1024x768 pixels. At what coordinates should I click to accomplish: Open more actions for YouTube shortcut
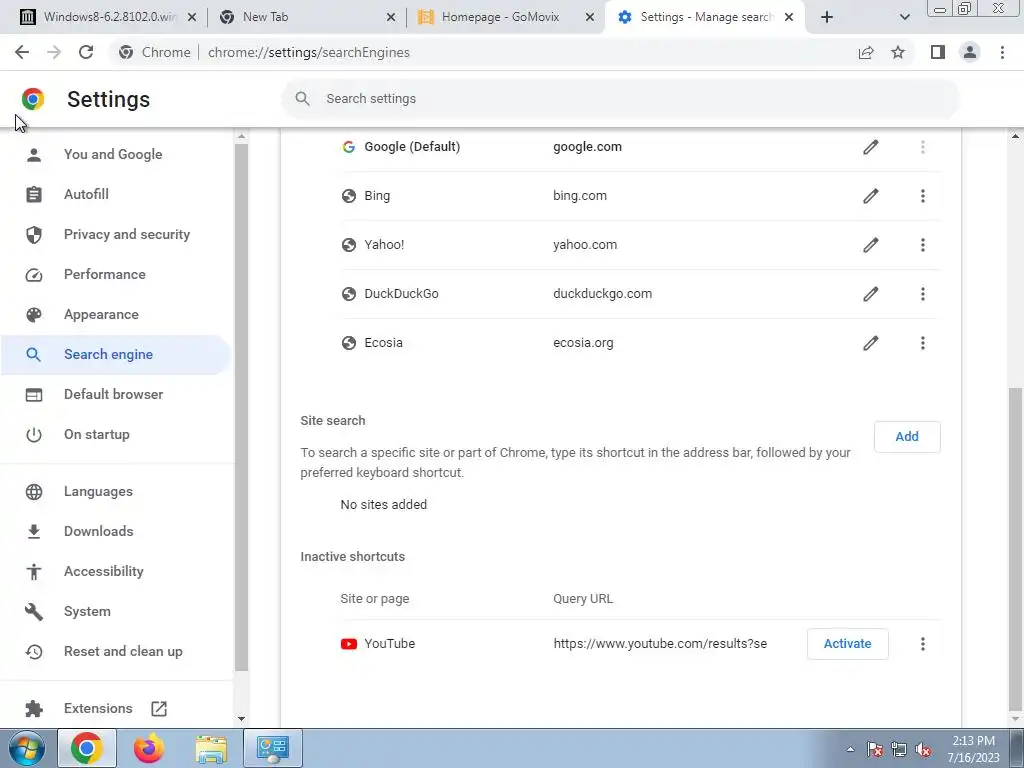pos(923,644)
